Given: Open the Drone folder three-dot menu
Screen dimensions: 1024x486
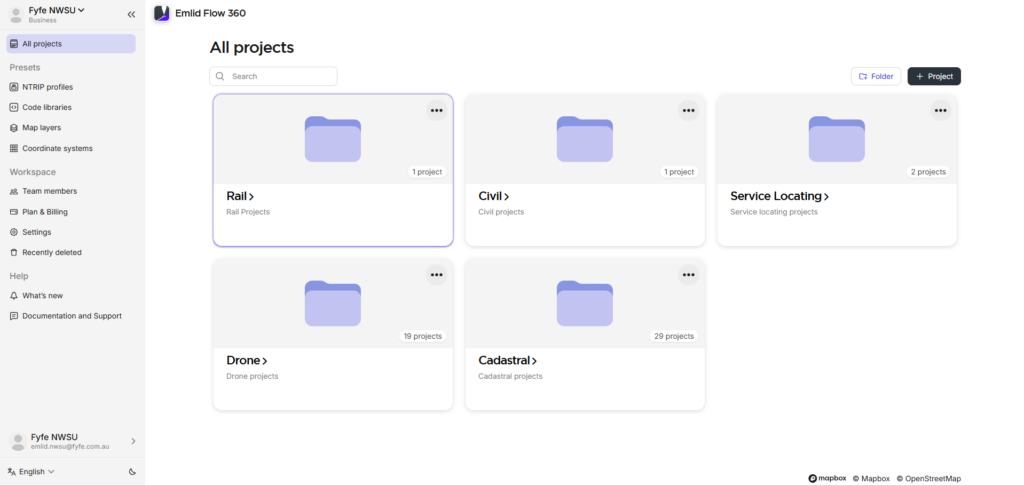Looking at the screenshot, I should pos(437,275).
